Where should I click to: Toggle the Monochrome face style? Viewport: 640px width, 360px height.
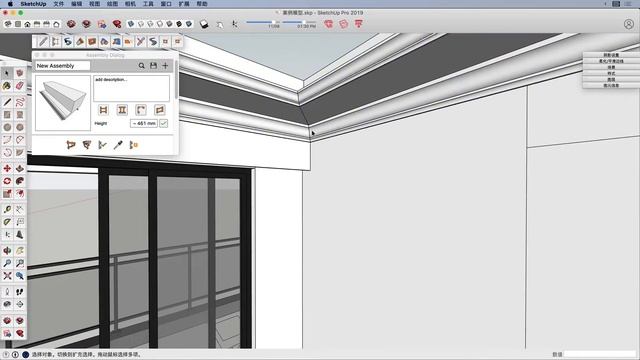point(189,24)
